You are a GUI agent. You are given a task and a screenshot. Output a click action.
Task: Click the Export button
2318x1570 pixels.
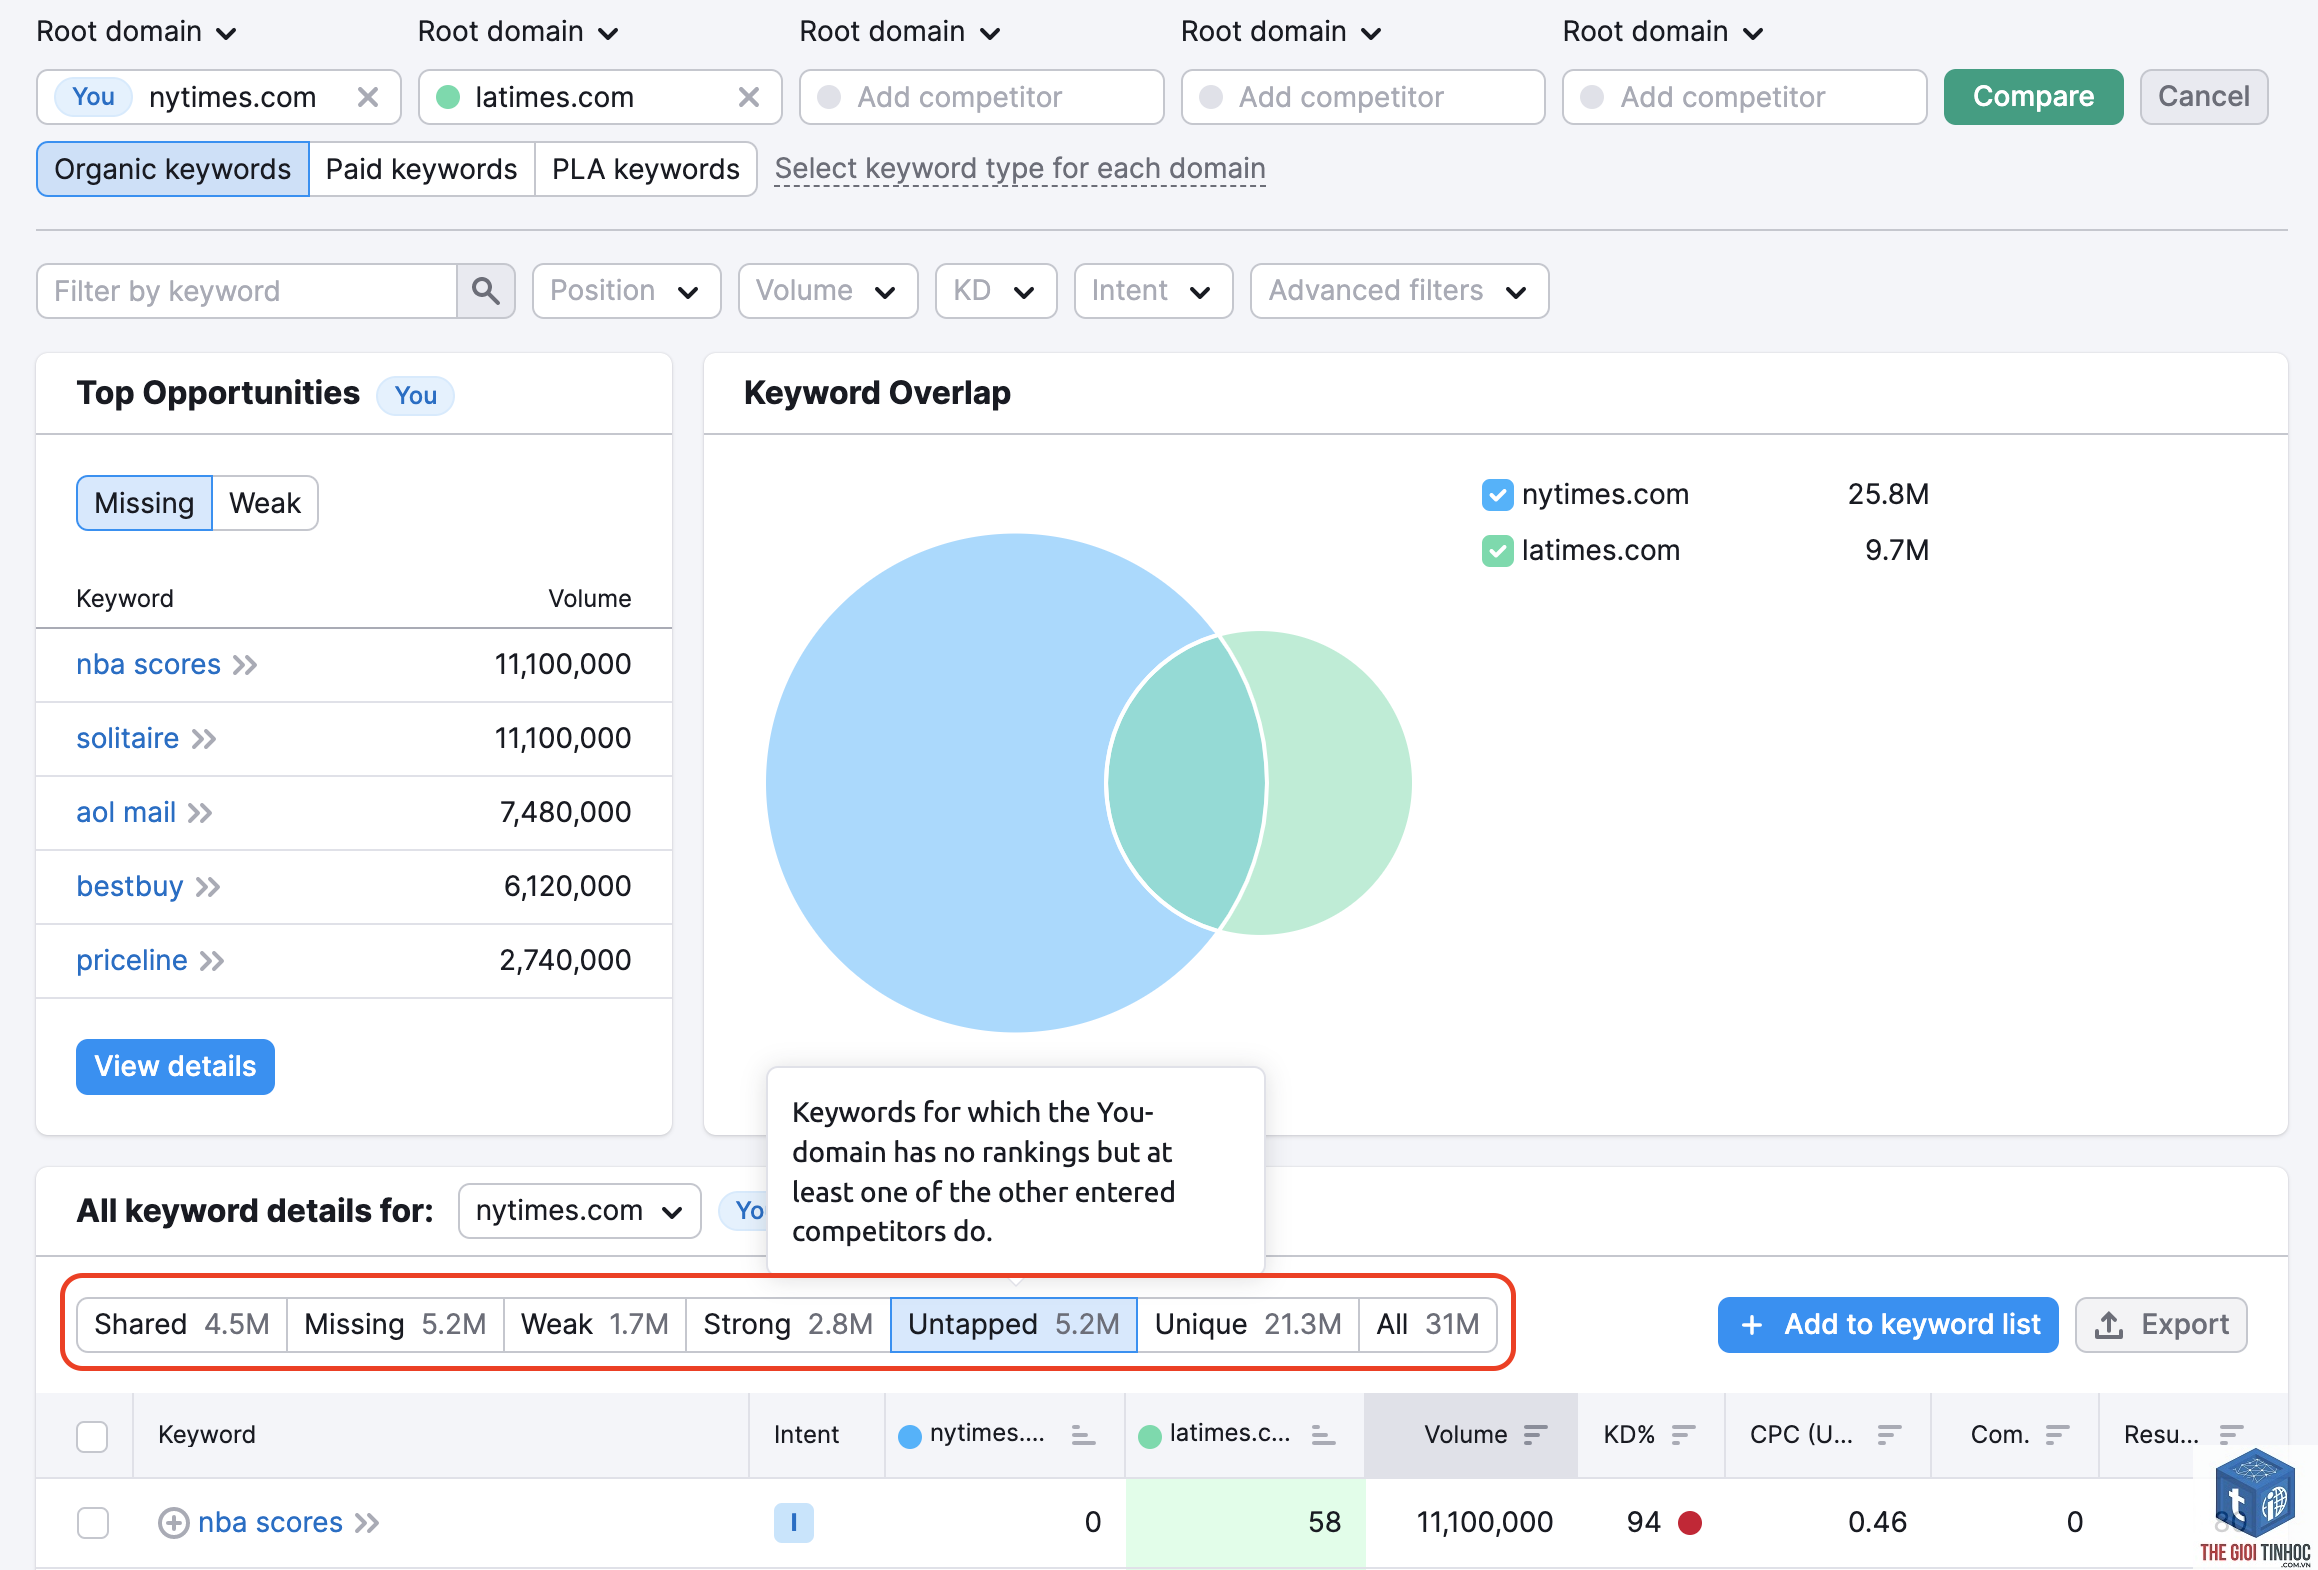pyautogui.click(x=2161, y=1325)
